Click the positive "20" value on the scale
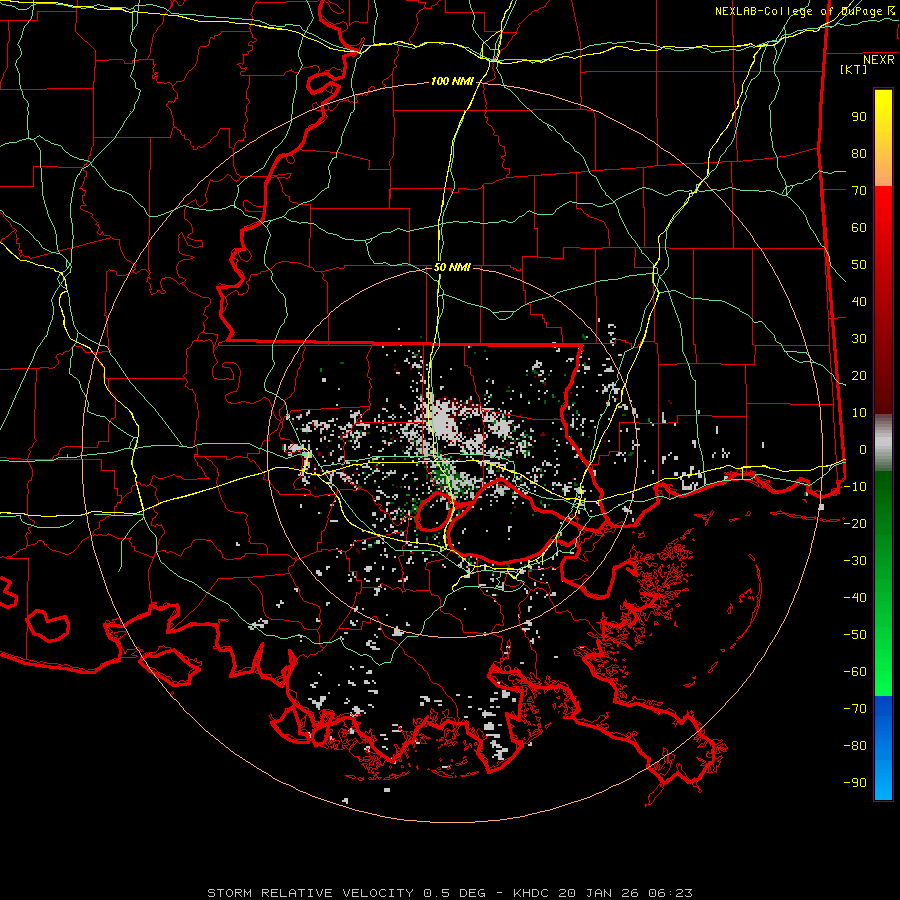Image resolution: width=900 pixels, height=900 pixels. point(859,376)
